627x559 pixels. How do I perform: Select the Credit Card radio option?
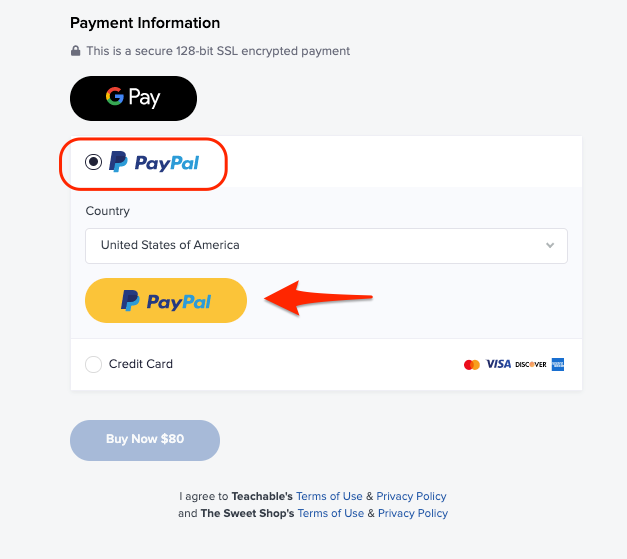[93, 364]
